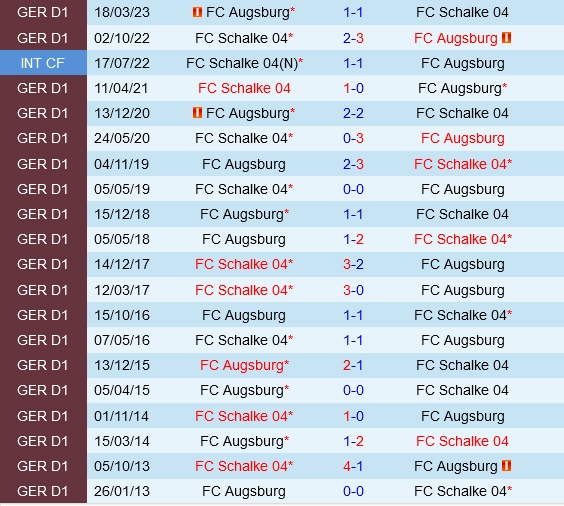The height and width of the screenshot is (506, 564).
Task: Select the 04/11/19 match date
Action: tap(122, 164)
